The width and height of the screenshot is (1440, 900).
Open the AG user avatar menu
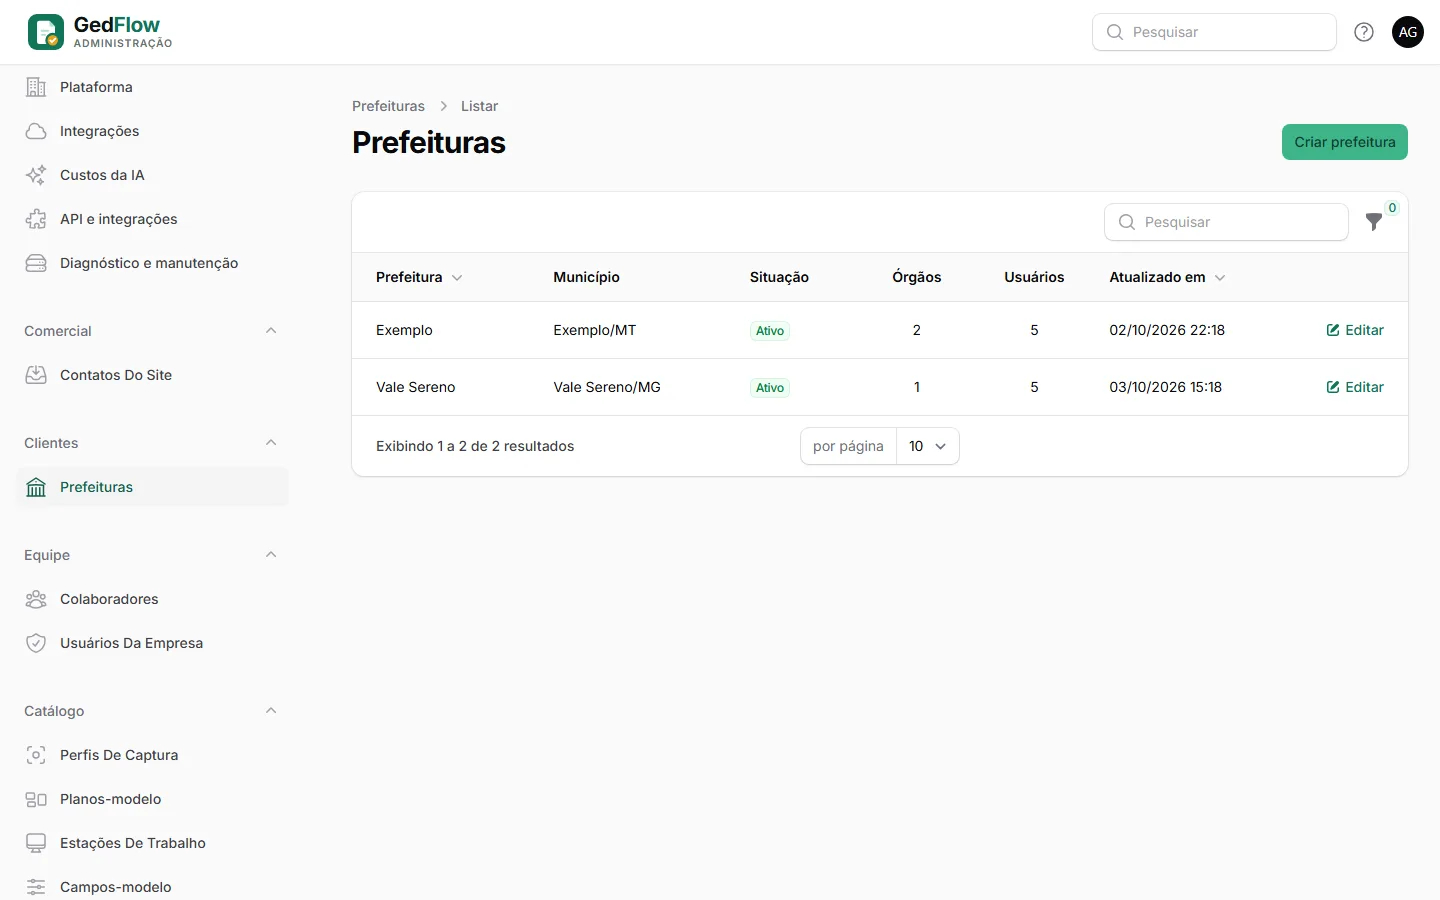[1408, 32]
